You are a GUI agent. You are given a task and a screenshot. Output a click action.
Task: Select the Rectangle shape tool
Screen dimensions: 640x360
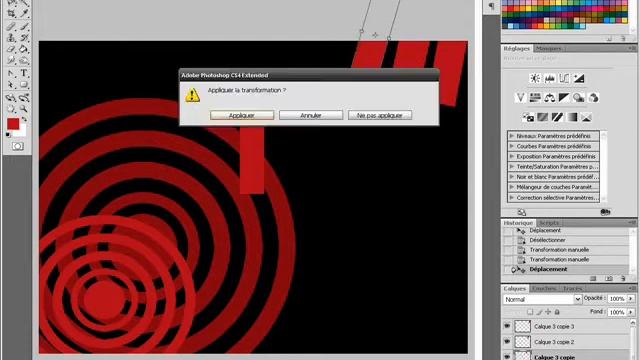[x=24, y=85]
